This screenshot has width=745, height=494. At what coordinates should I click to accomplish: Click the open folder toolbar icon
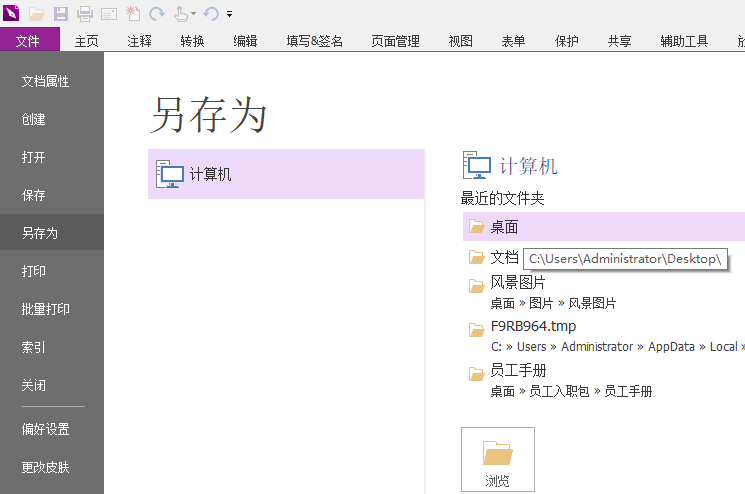tap(37, 14)
